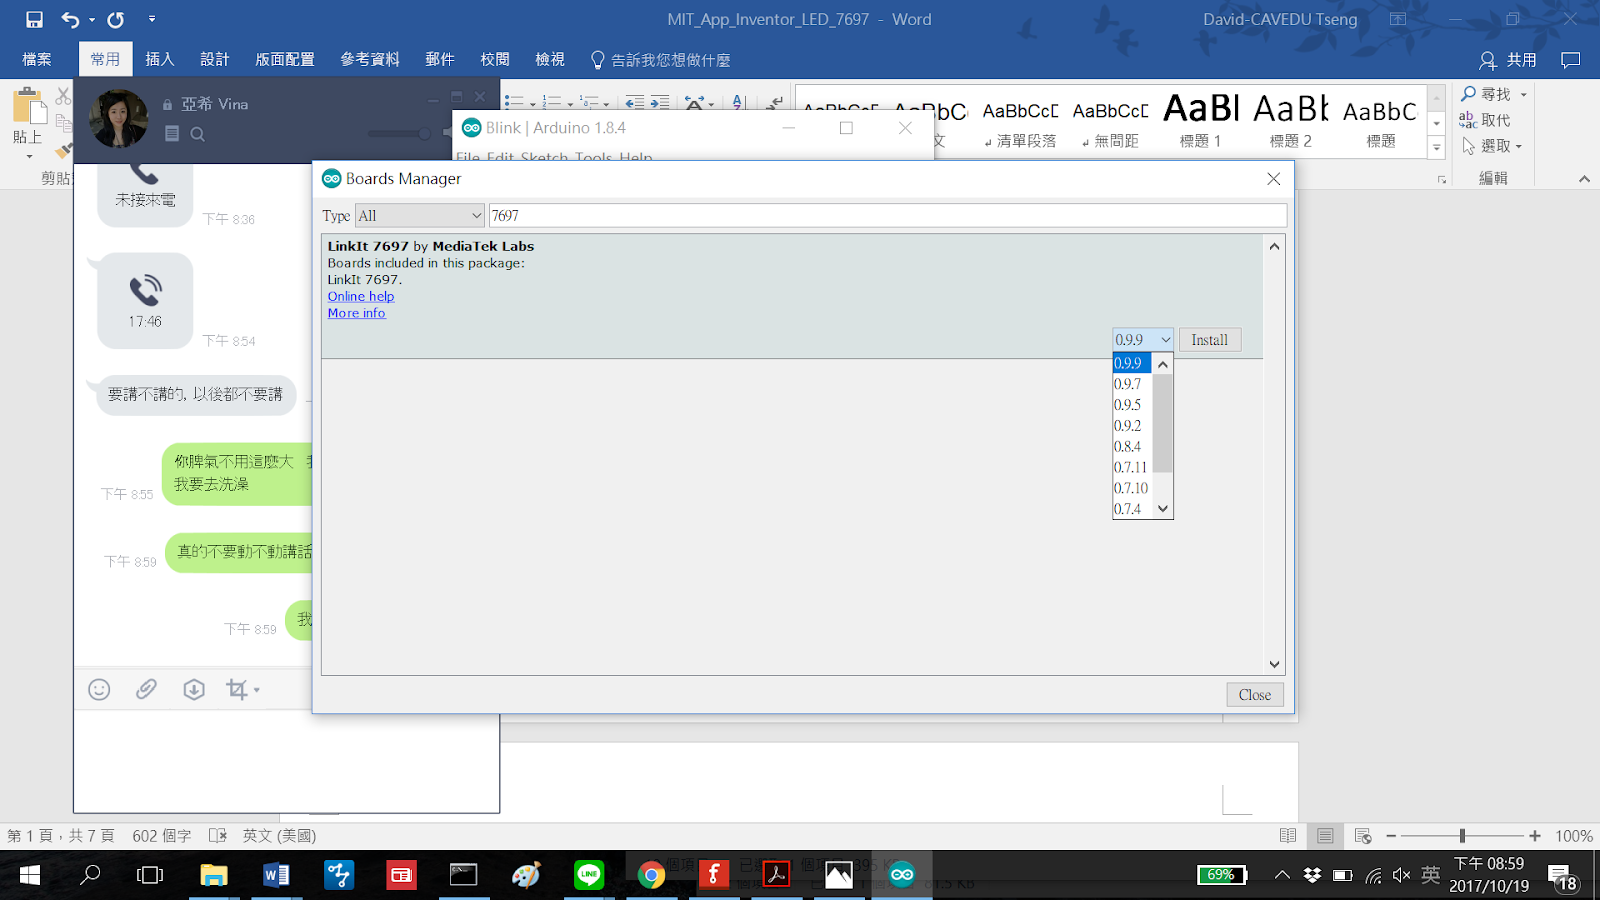Open the Dropbox tray icon
Screen dimensions: 1600x900
(x=1312, y=875)
